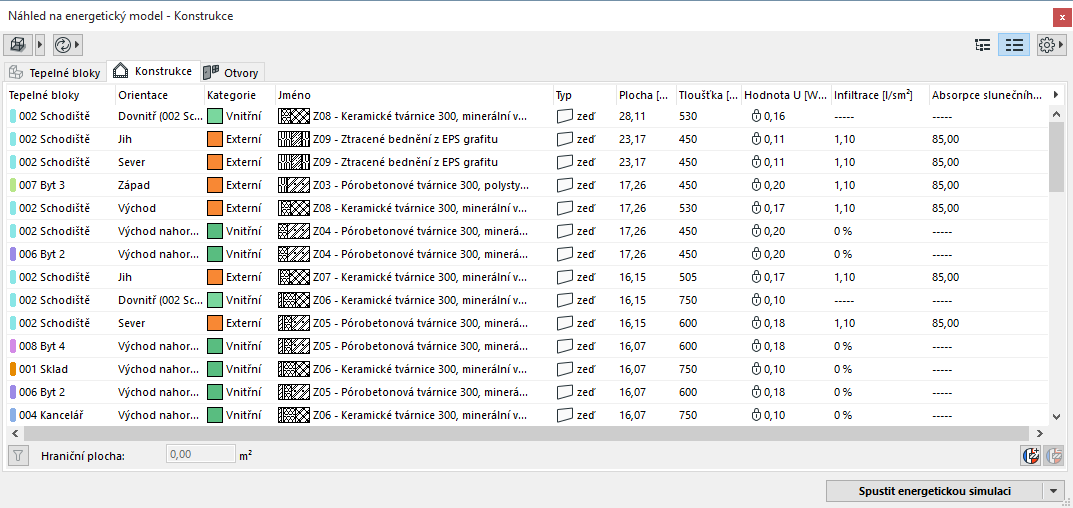Click wall type icon in 008 Byt 4 row
This screenshot has height=508, width=1073.
pyautogui.click(x=564, y=346)
